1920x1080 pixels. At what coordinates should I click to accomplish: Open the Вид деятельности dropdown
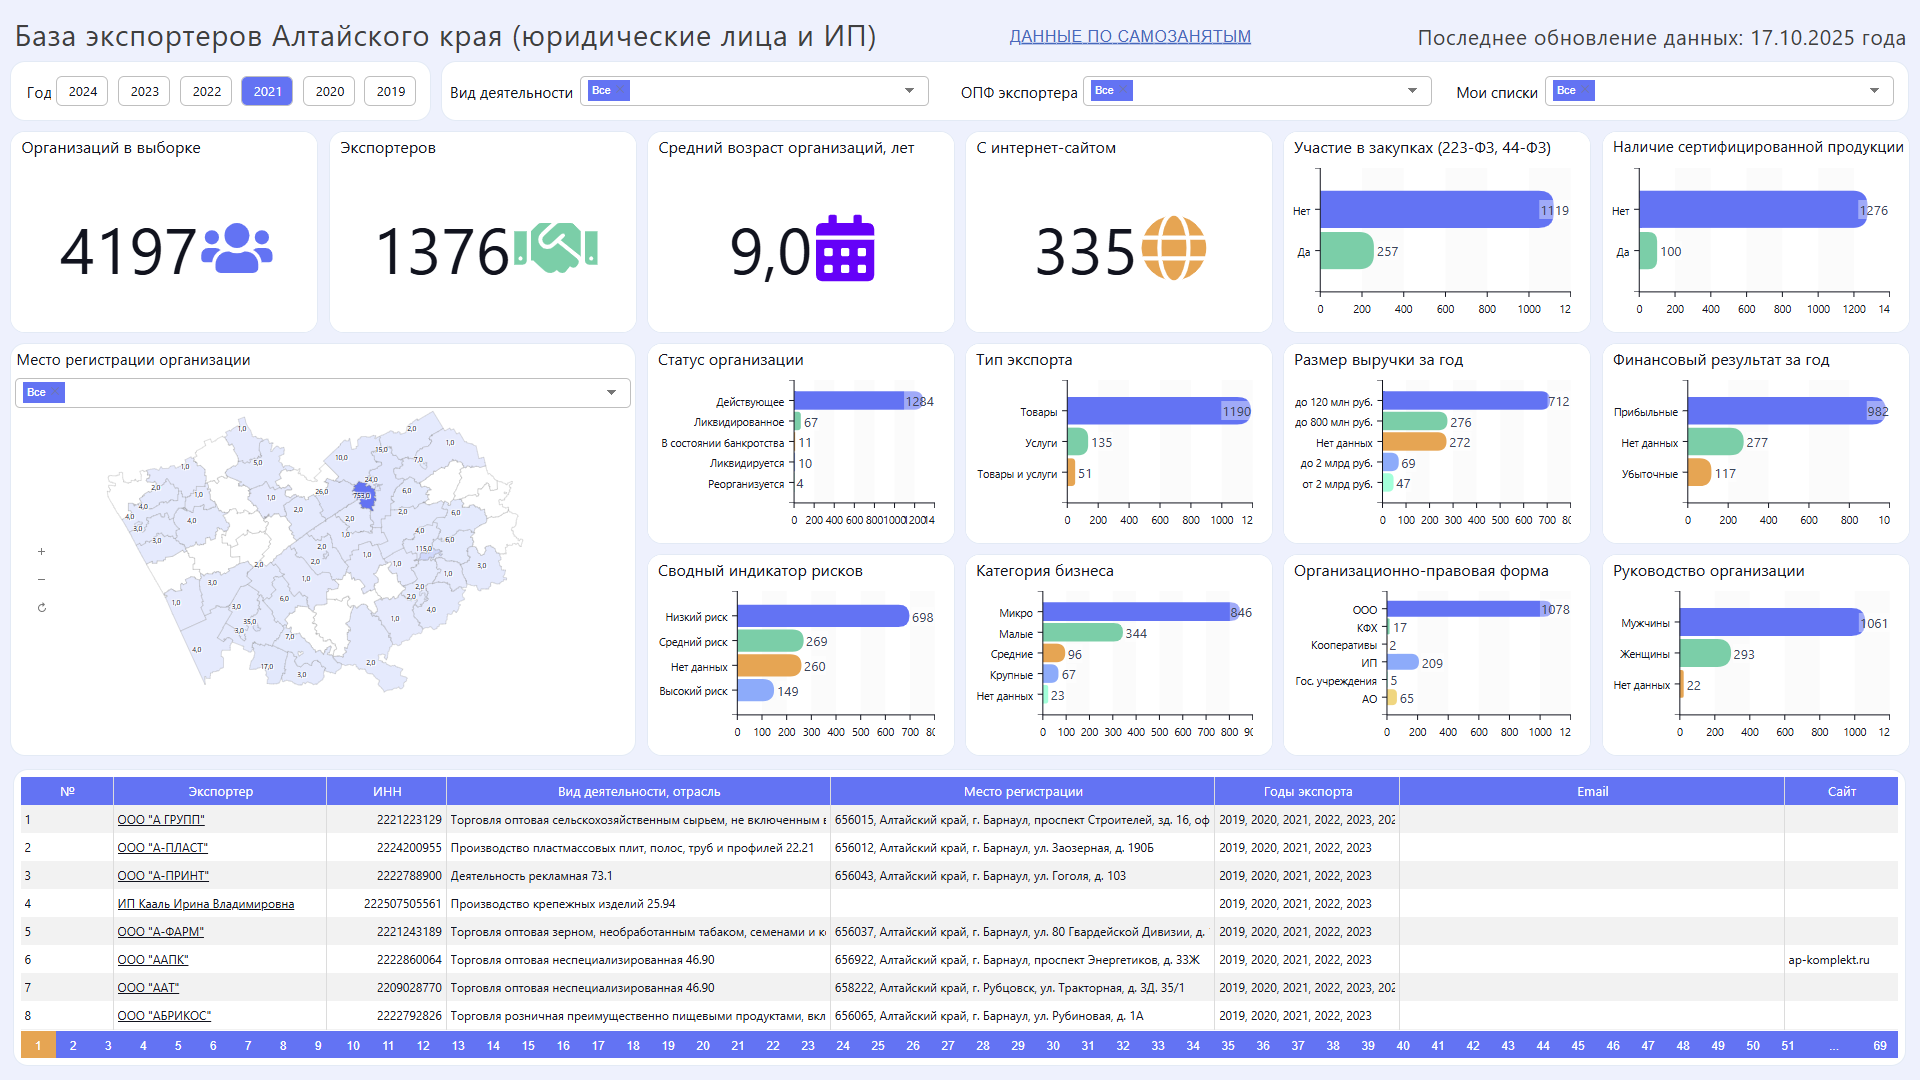coord(909,91)
